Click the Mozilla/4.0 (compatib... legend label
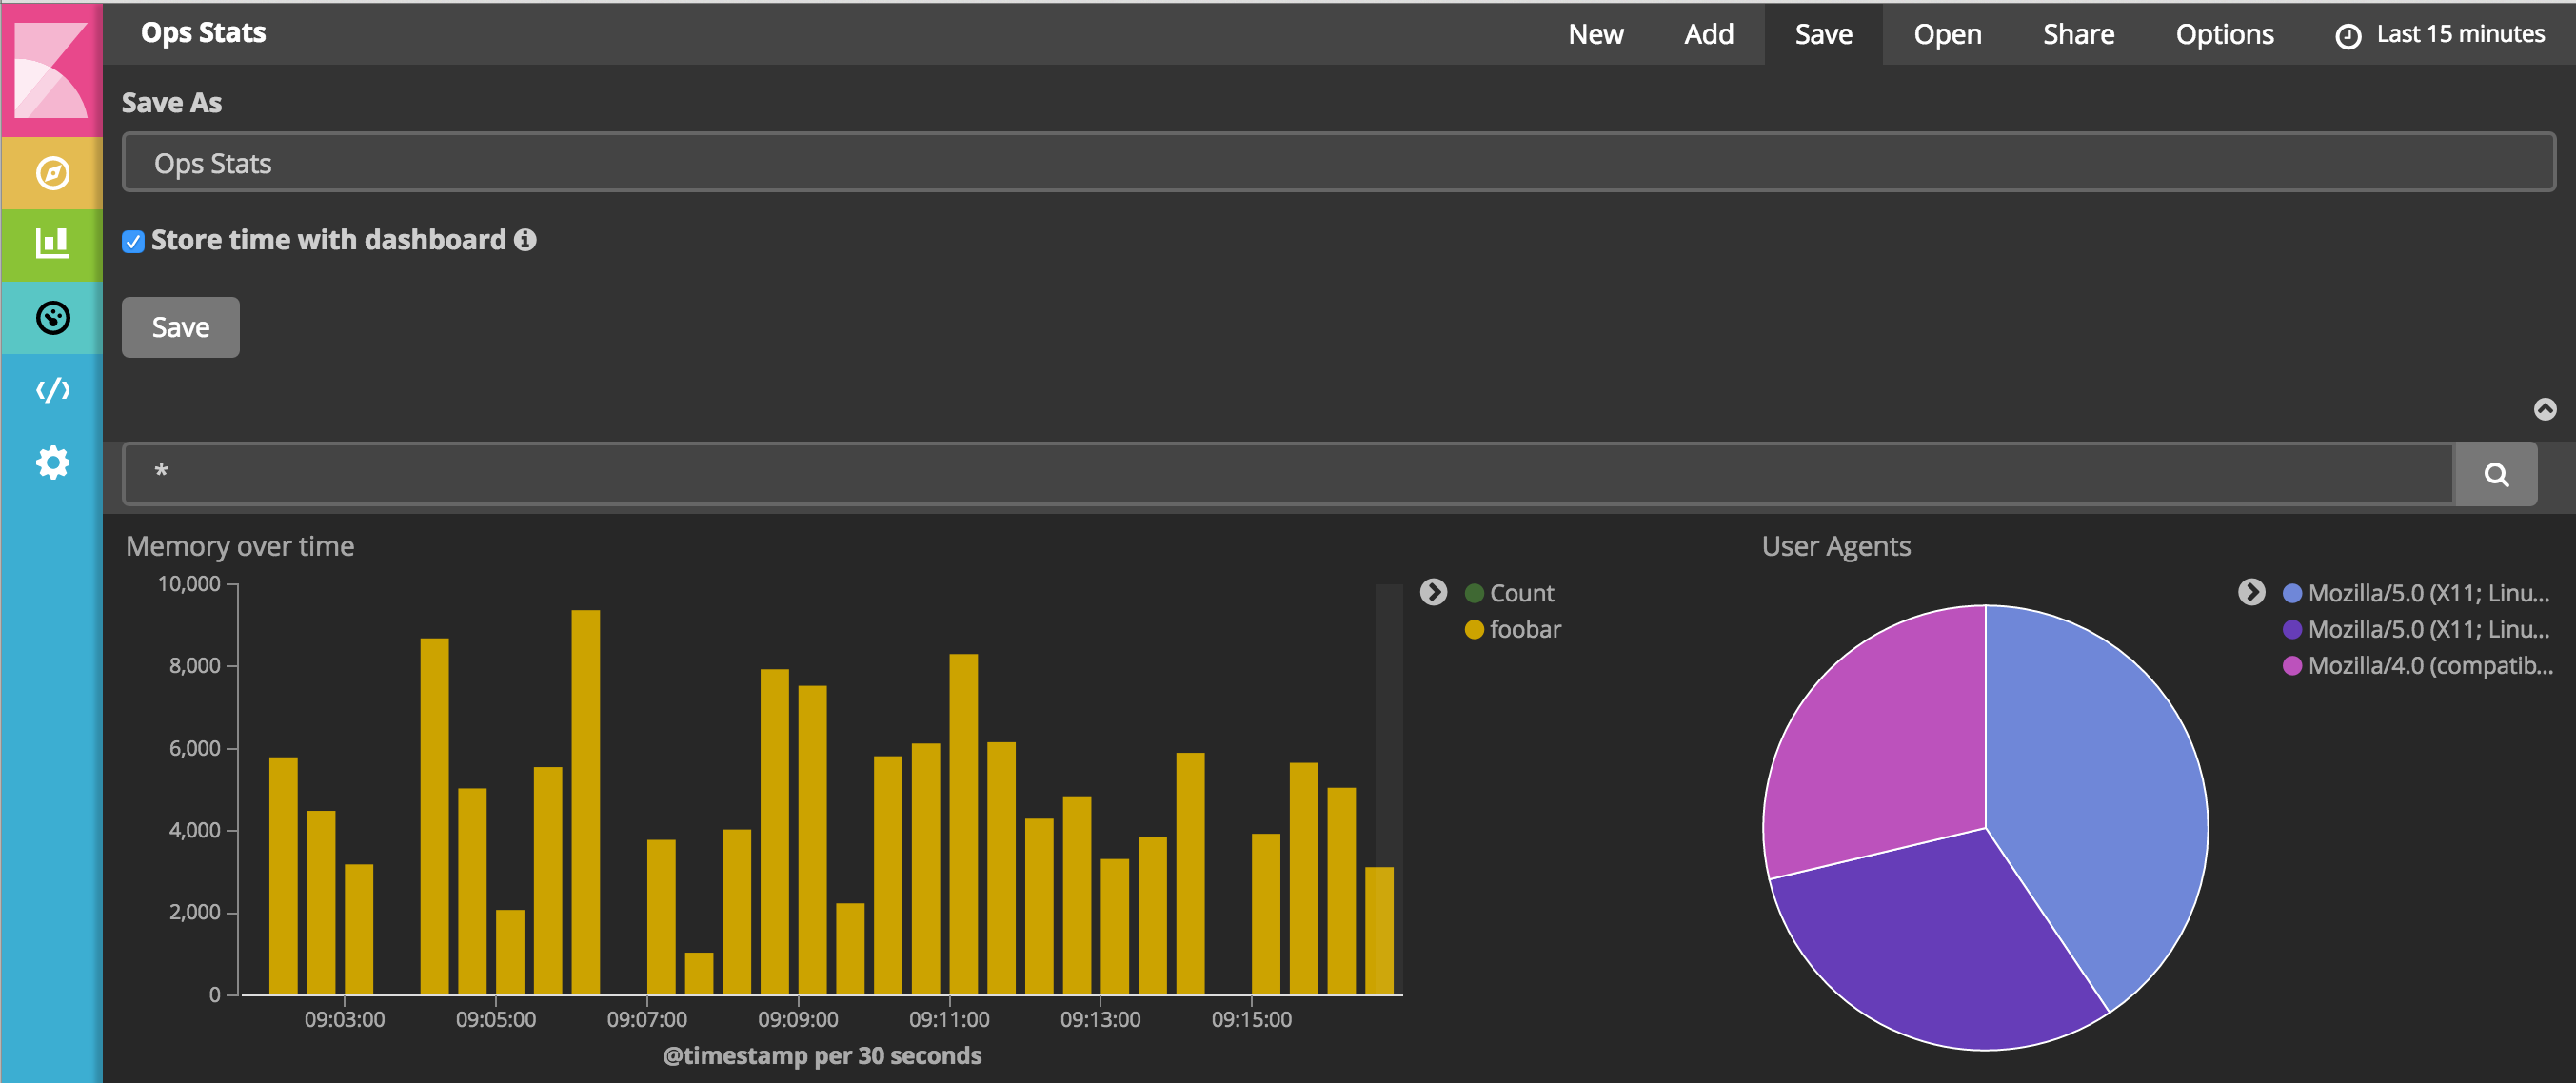 coord(2430,666)
